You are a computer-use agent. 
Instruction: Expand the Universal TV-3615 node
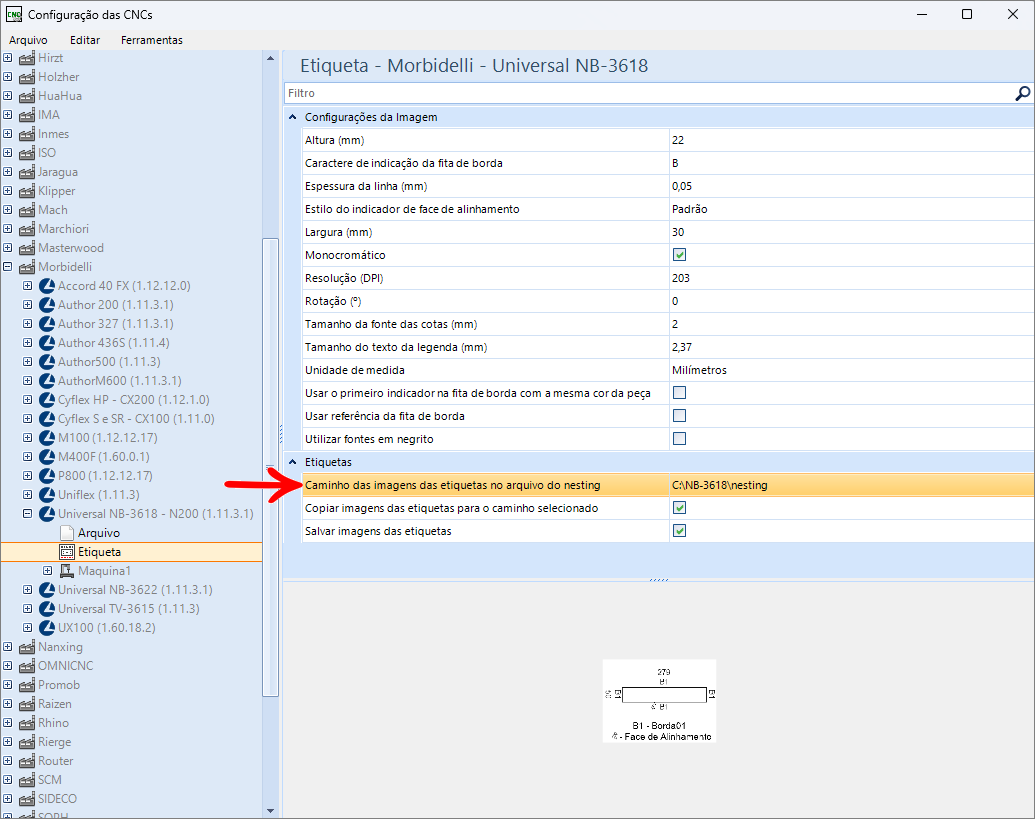tap(28, 609)
